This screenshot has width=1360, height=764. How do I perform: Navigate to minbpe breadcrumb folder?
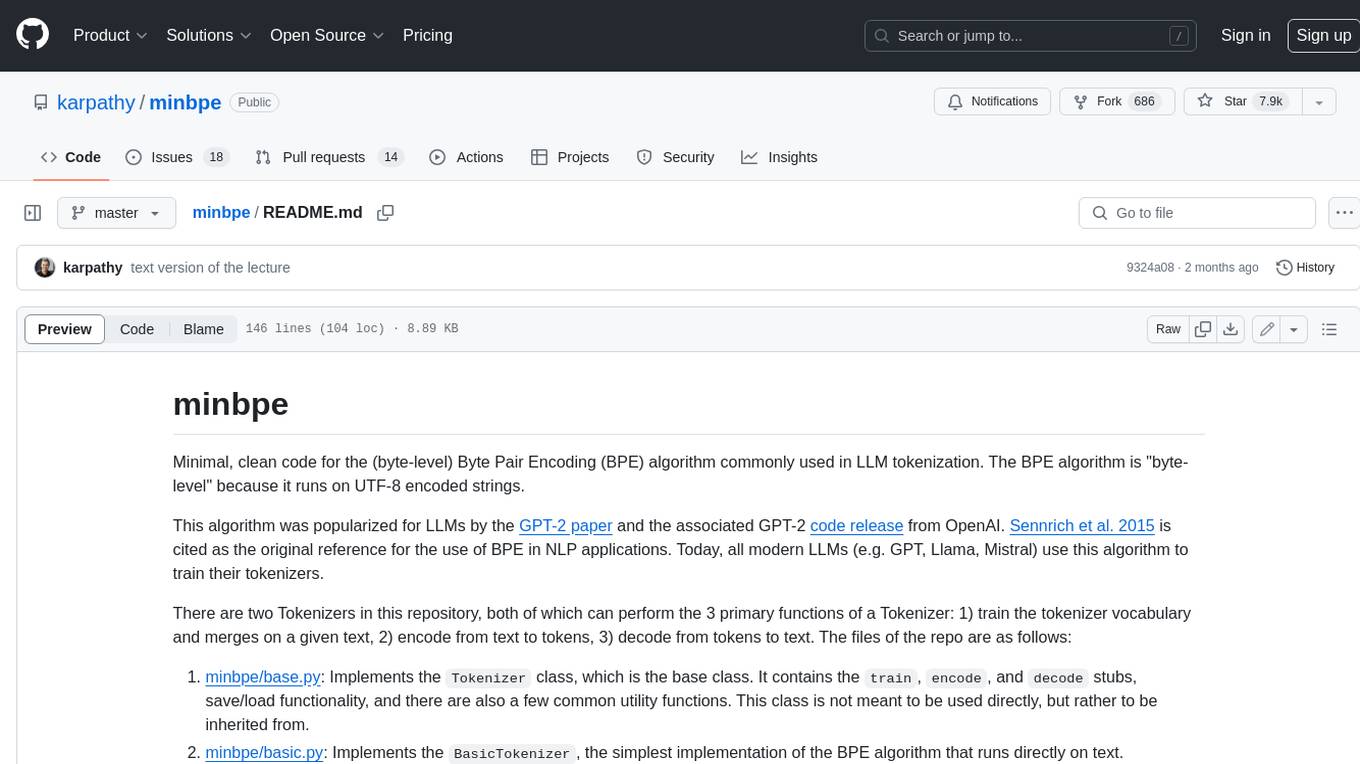click(x=221, y=212)
